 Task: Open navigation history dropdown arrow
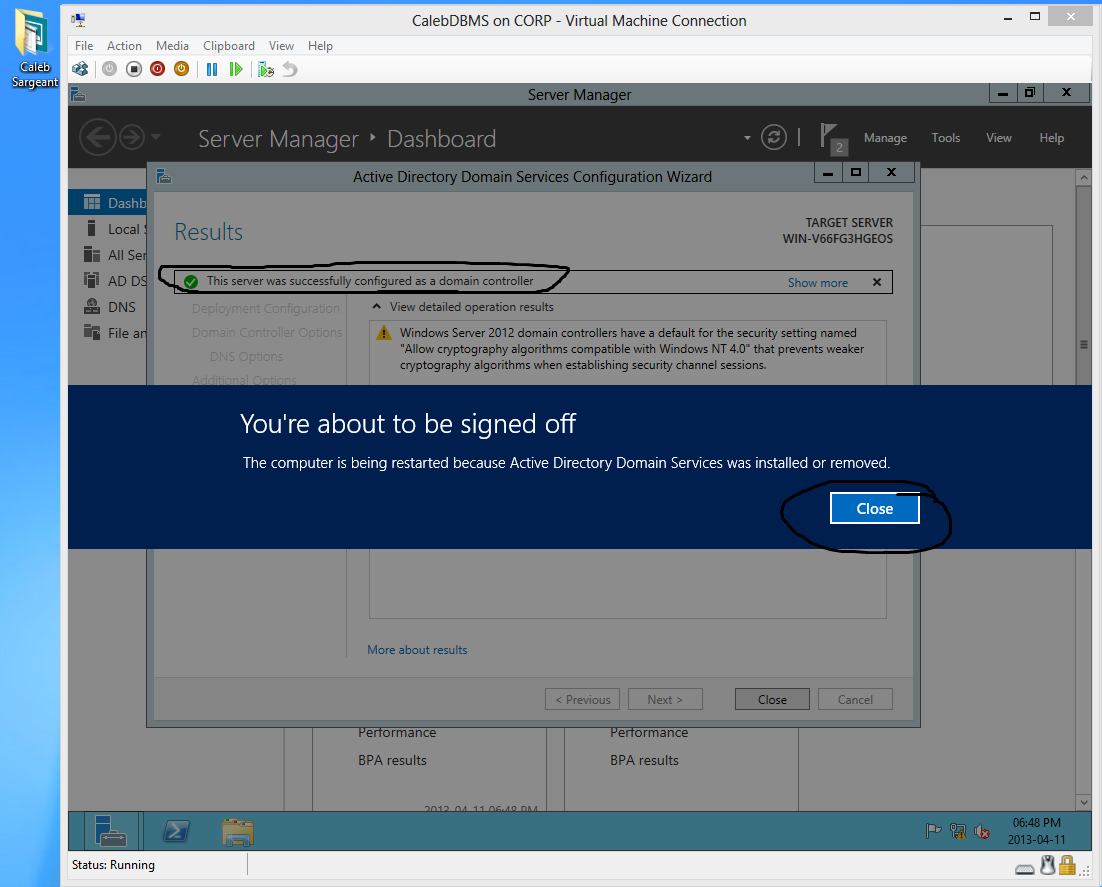pos(156,136)
